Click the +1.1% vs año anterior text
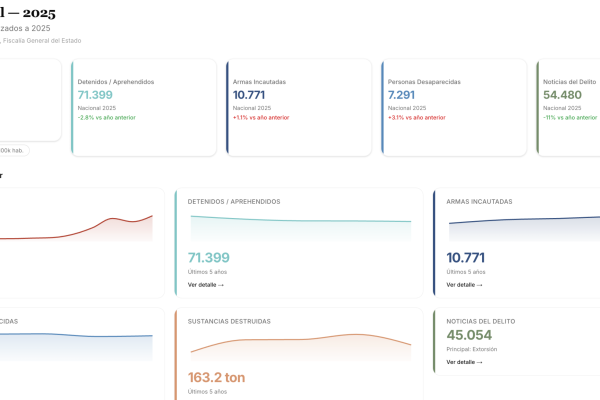The height and width of the screenshot is (400, 600). point(261,118)
